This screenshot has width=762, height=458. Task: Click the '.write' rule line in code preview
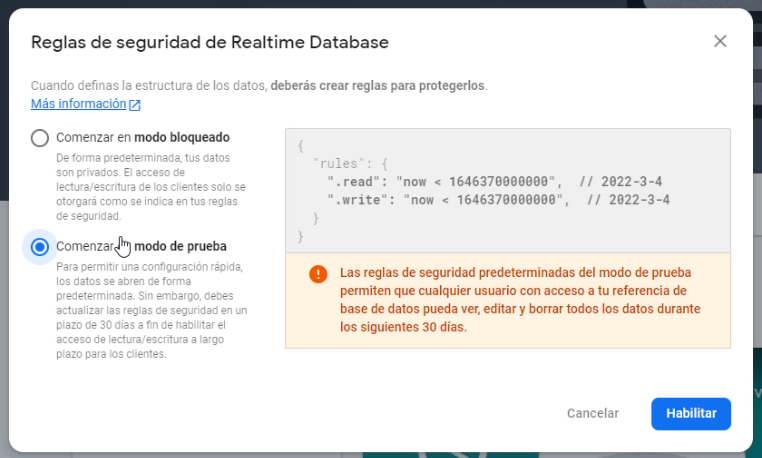tap(498, 200)
